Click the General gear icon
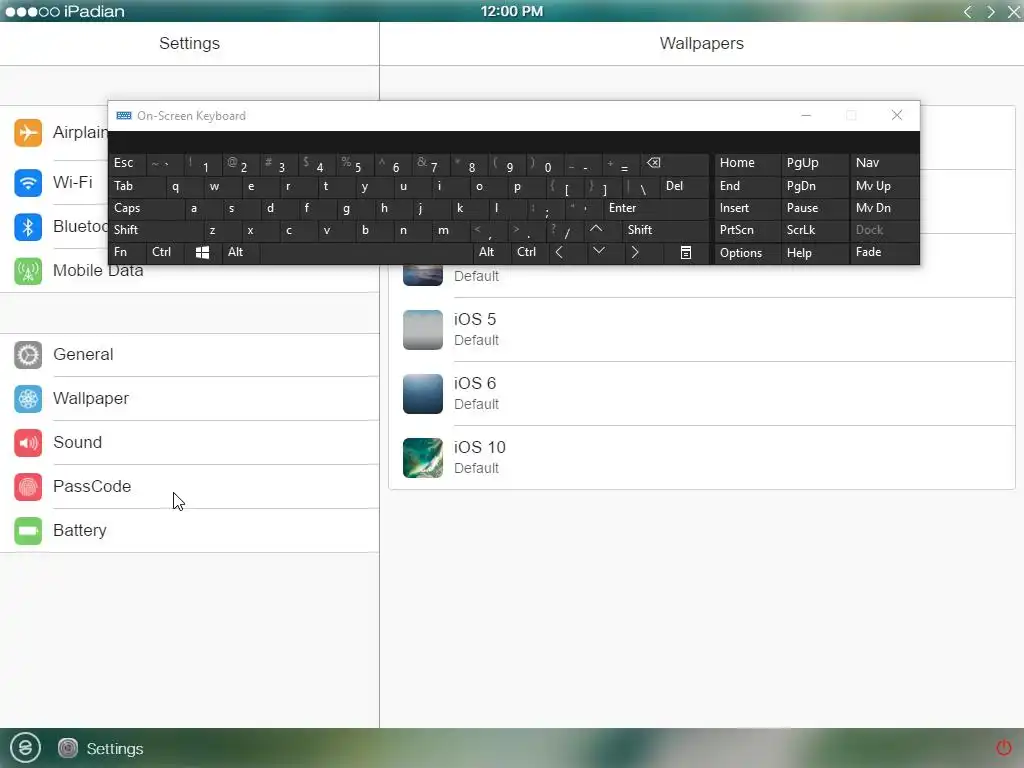This screenshot has height=768, width=1024. point(28,355)
